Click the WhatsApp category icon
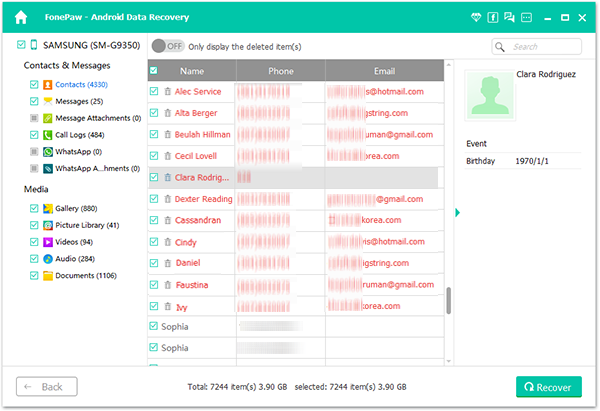Screen dimensions: 600x411 pyautogui.click(x=47, y=152)
